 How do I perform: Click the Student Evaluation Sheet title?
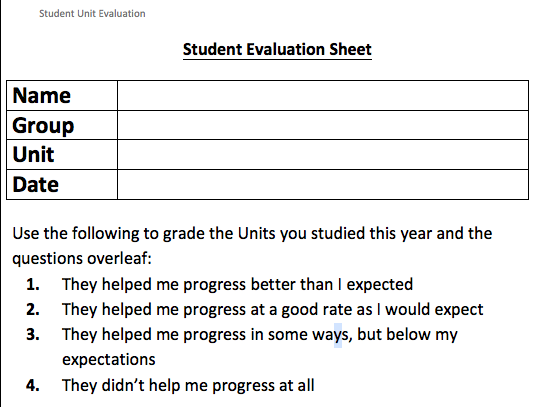coord(277,50)
